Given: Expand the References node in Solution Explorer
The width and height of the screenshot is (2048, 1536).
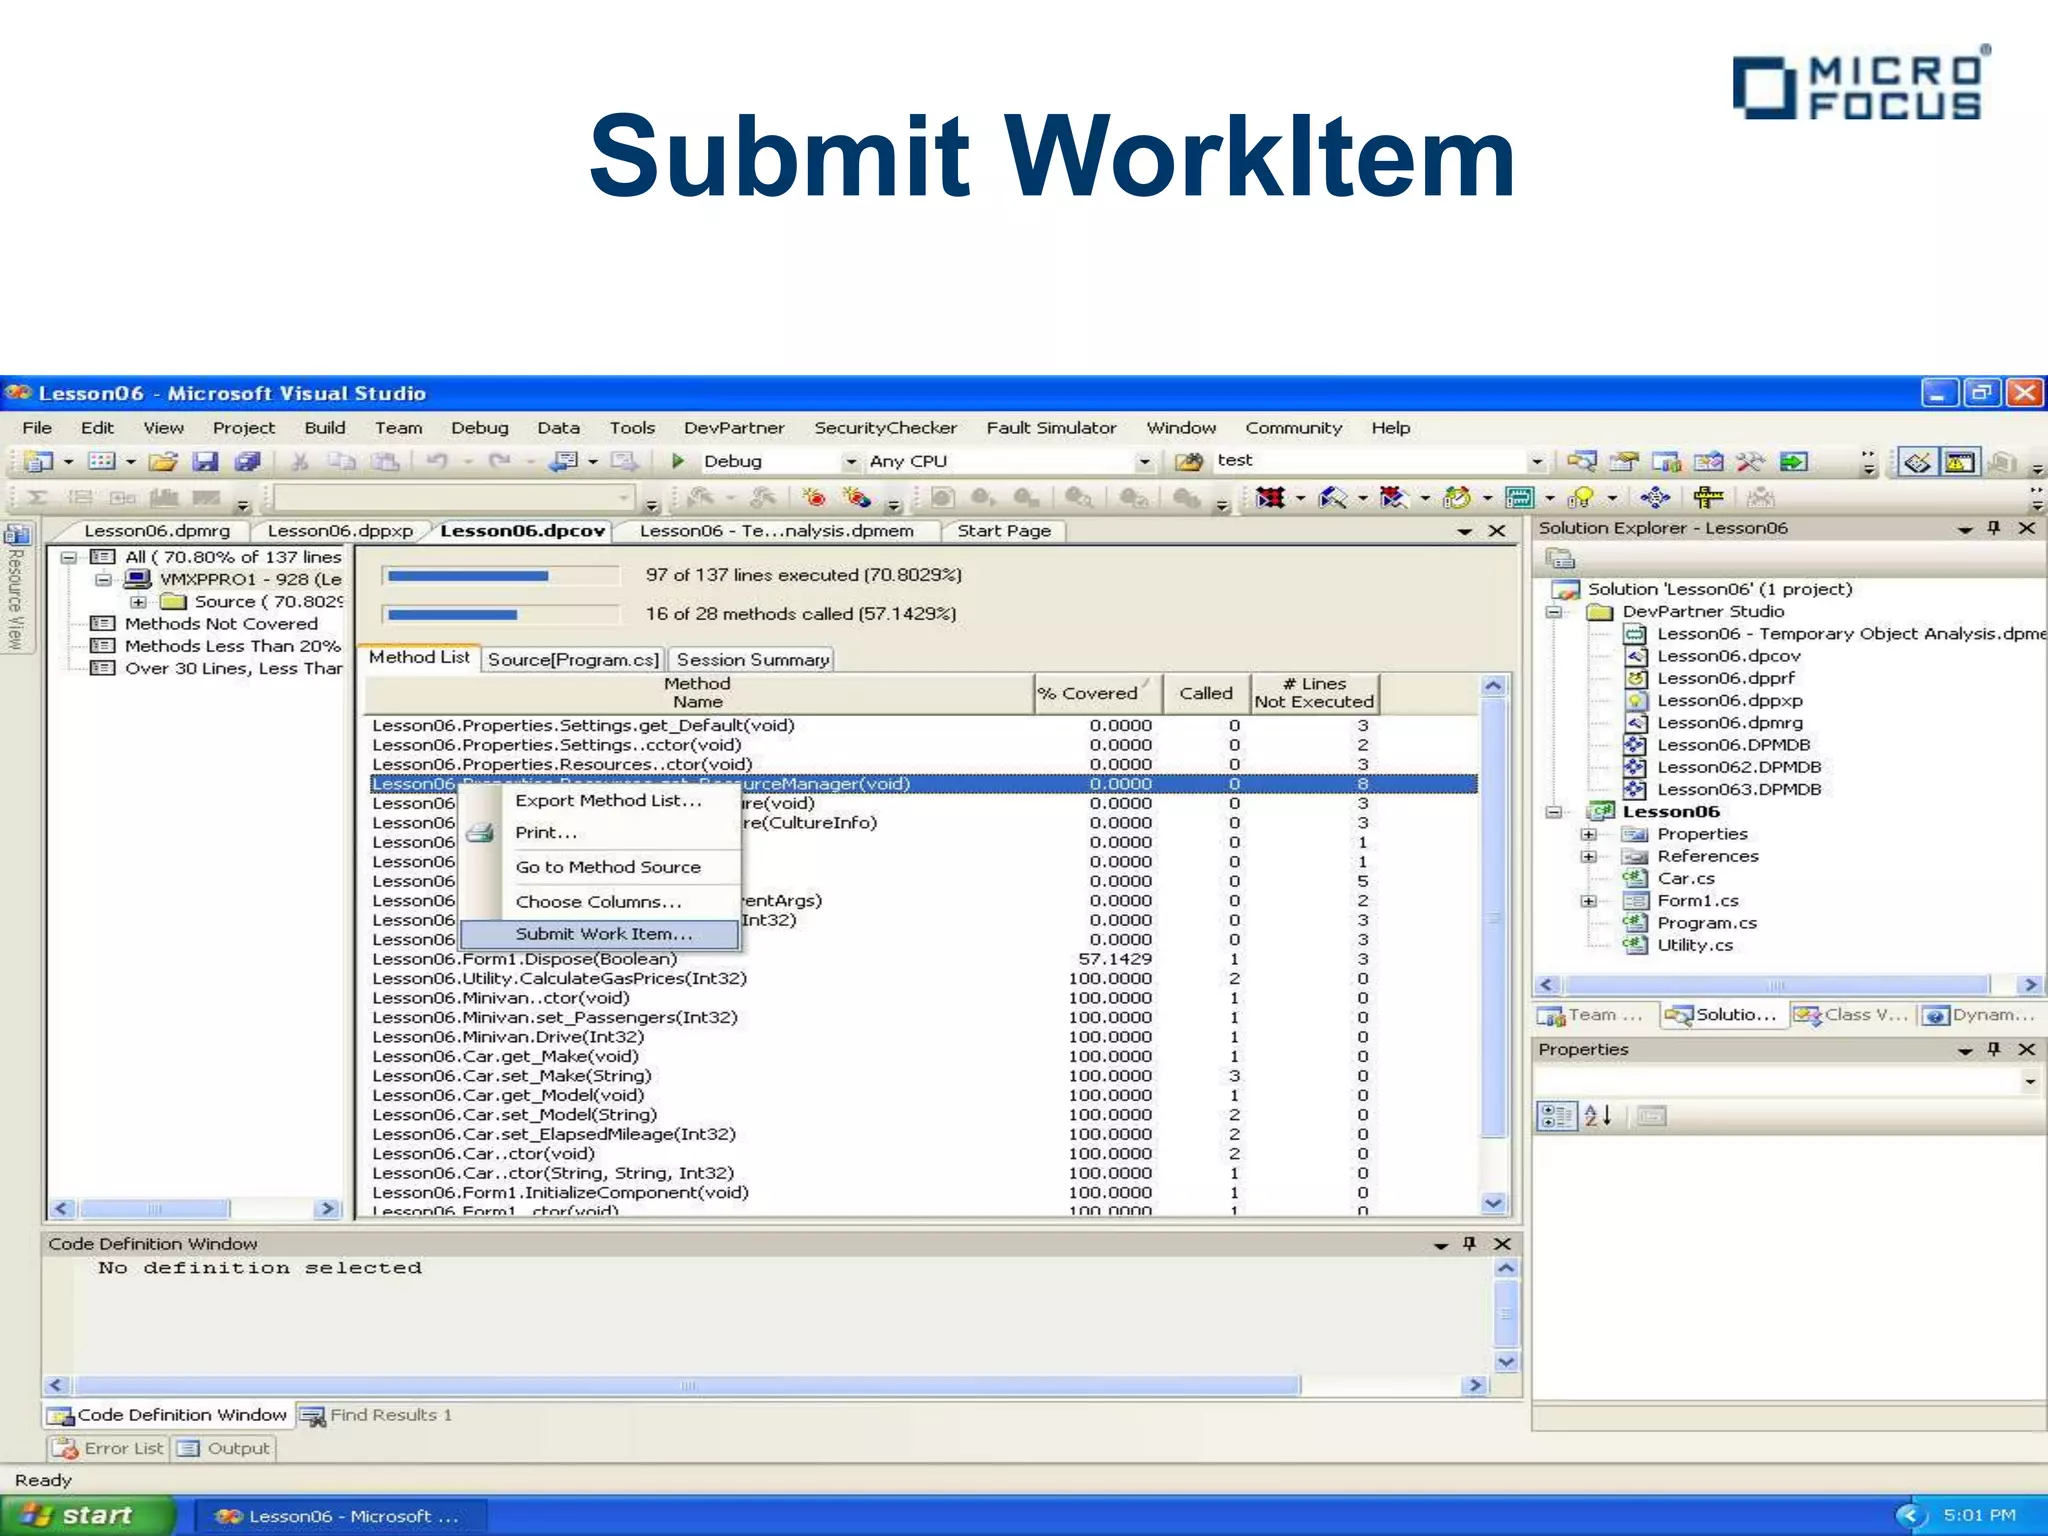Looking at the screenshot, I should click(1588, 856).
